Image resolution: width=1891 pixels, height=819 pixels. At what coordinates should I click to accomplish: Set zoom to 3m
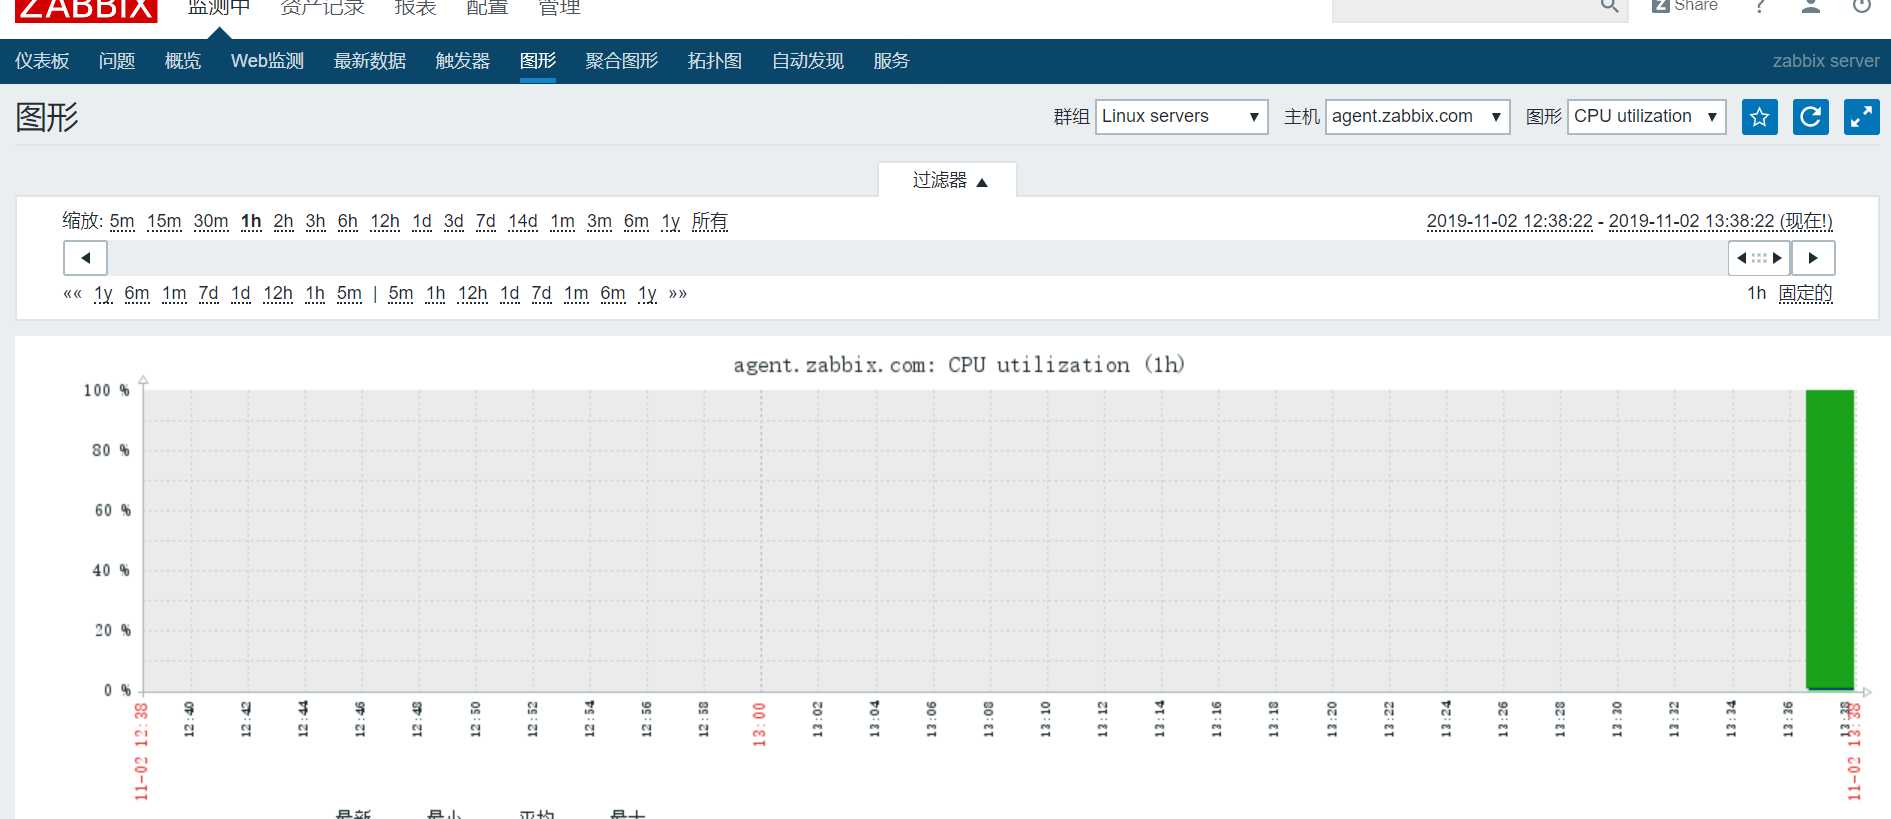coord(600,222)
